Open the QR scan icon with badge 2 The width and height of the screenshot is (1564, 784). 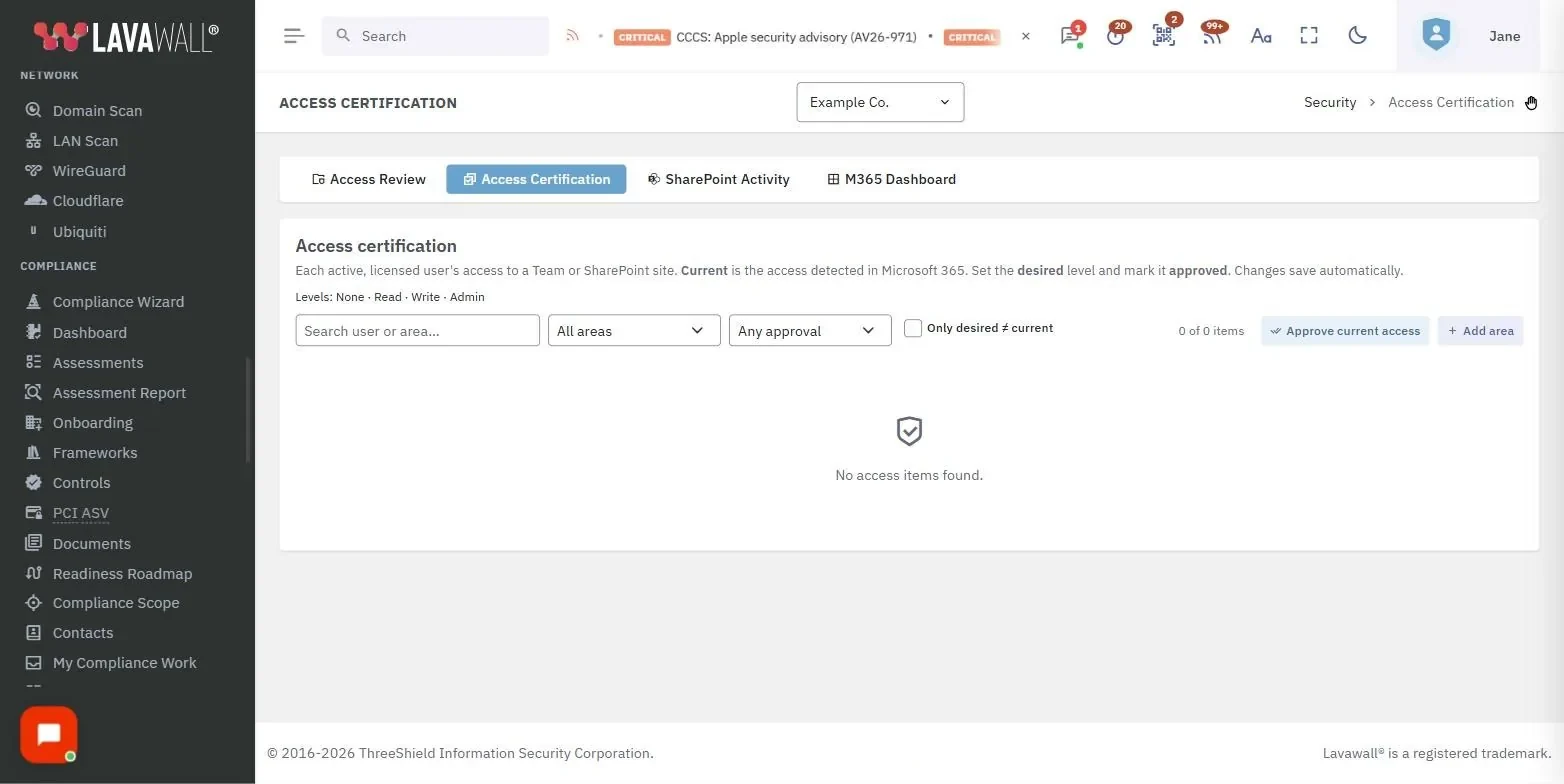(1164, 36)
